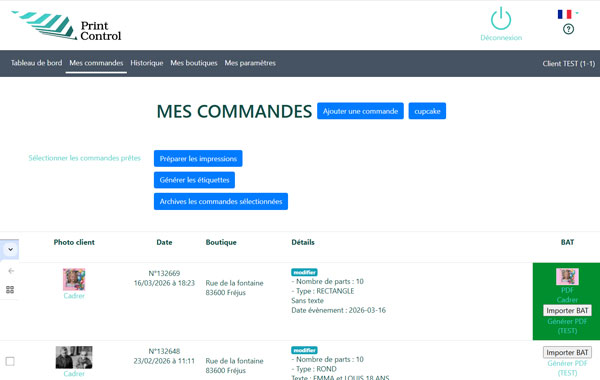600x380 pixels.
Task: Click the cupcake button
Action: tap(427, 111)
